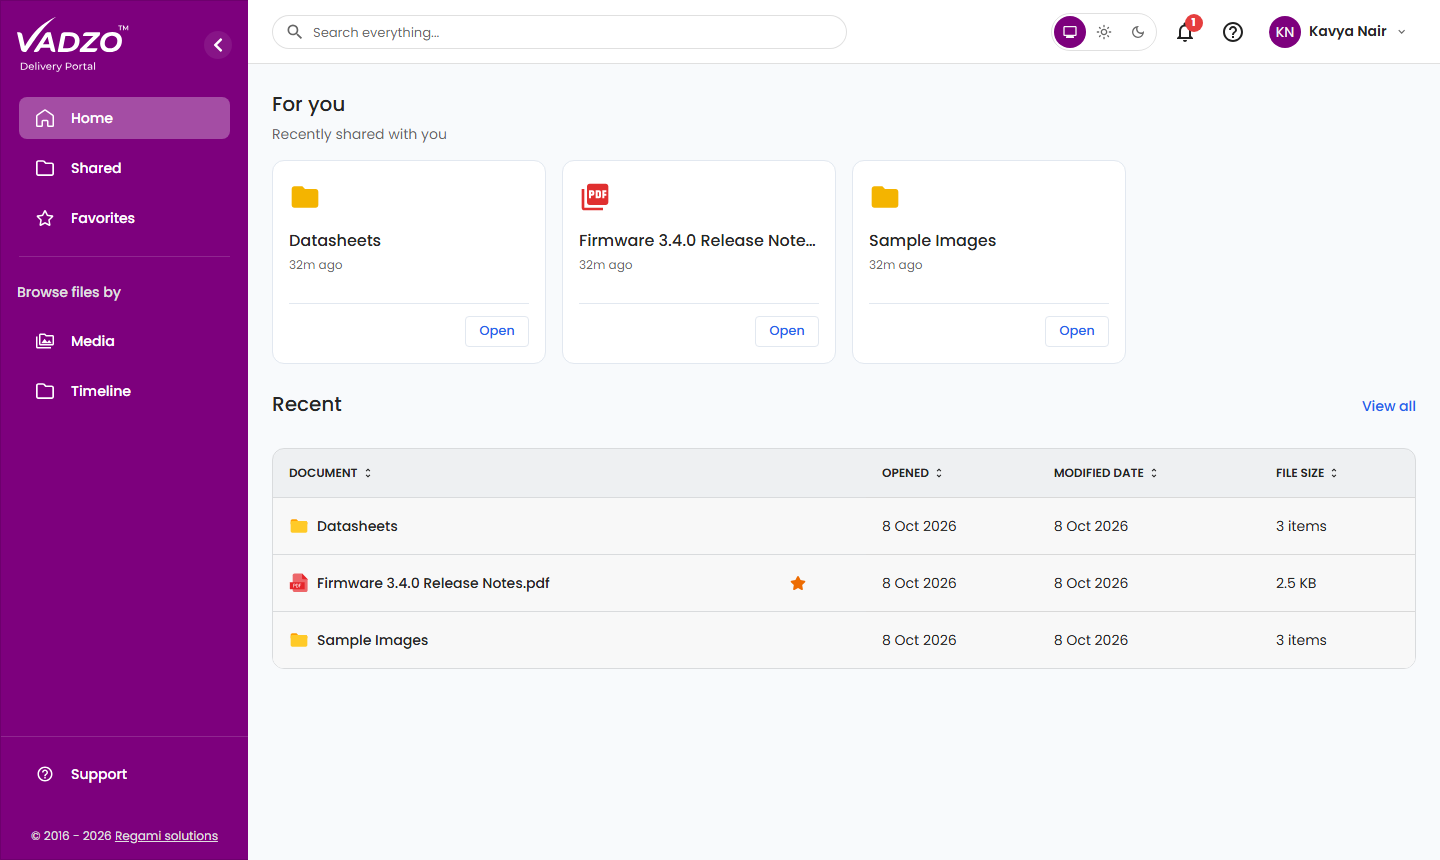This screenshot has width=1440, height=860.
Task: Click the Datasheets card folder icon
Action: click(x=305, y=197)
